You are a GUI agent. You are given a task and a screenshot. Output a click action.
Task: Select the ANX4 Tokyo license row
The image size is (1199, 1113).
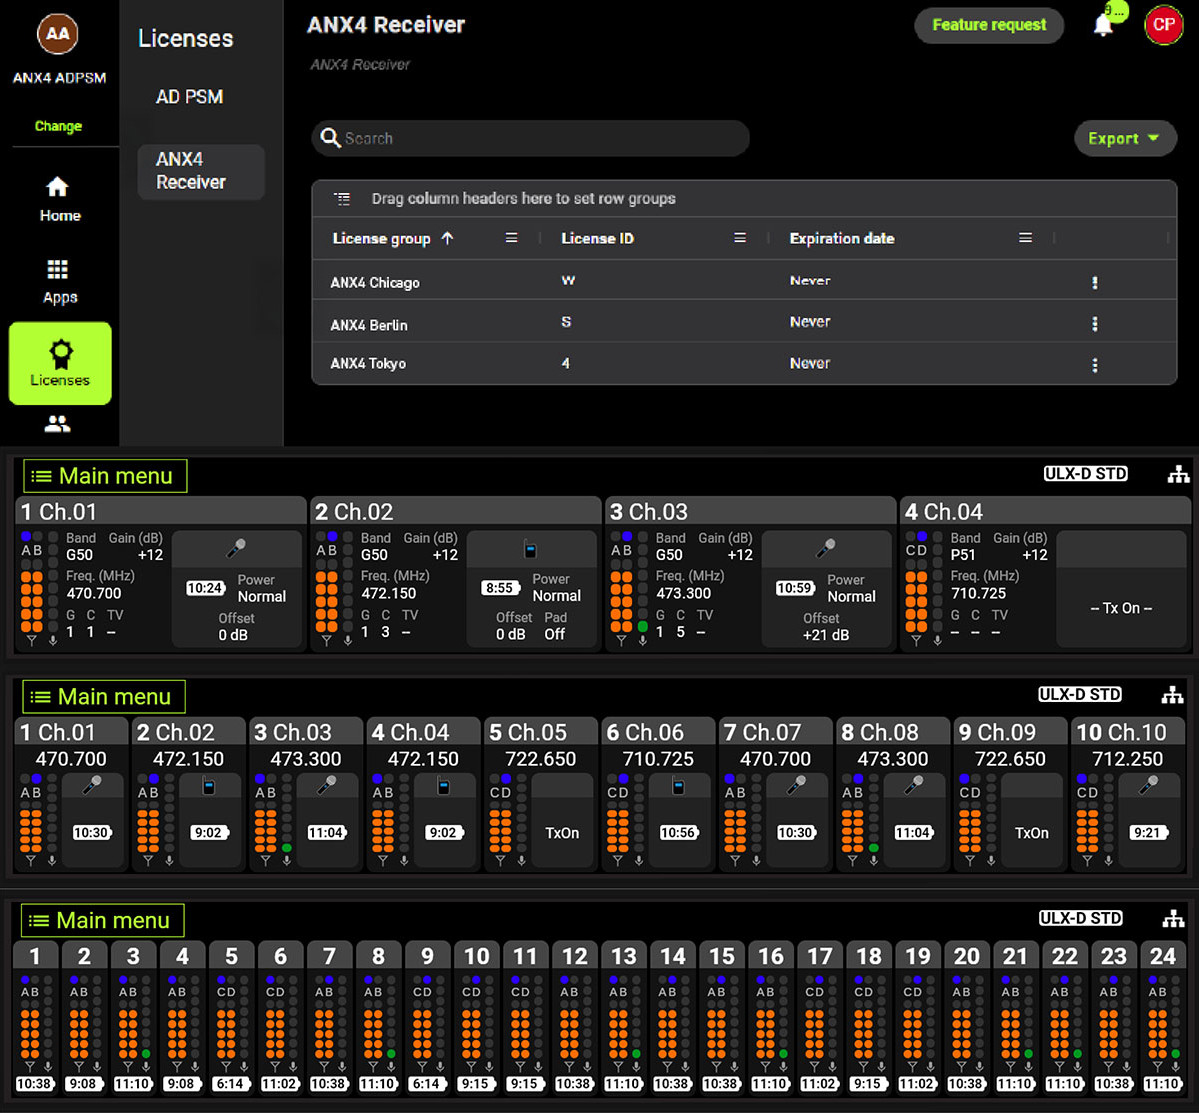point(744,364)
